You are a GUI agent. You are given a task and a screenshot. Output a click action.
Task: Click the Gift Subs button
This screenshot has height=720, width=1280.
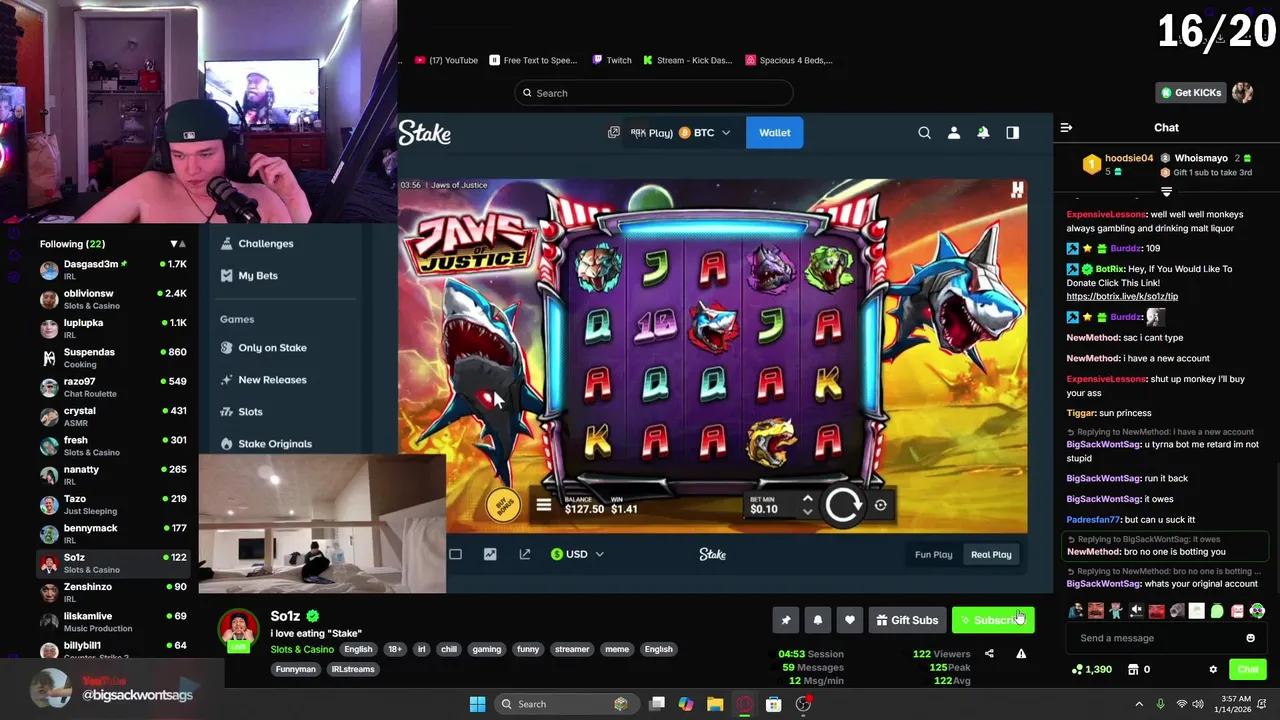tap(907, 620)
